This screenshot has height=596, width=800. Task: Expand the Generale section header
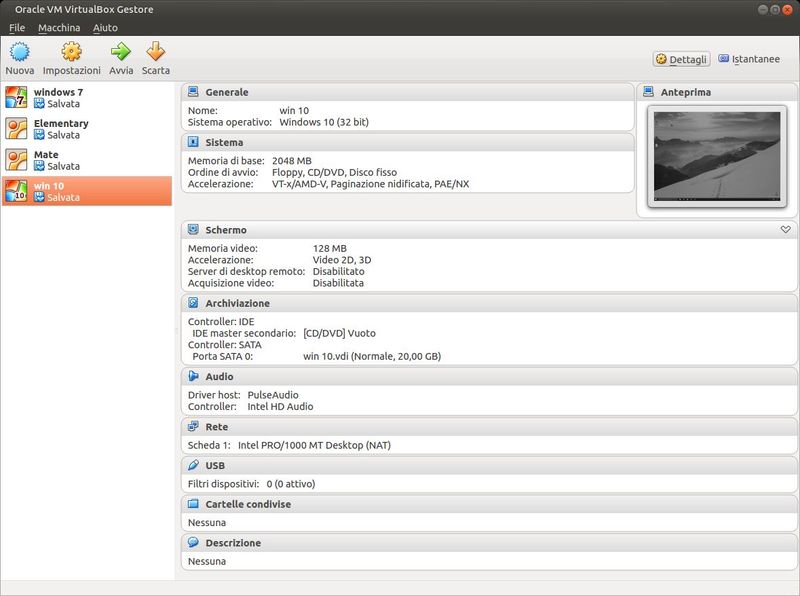[x=230, y=91]
